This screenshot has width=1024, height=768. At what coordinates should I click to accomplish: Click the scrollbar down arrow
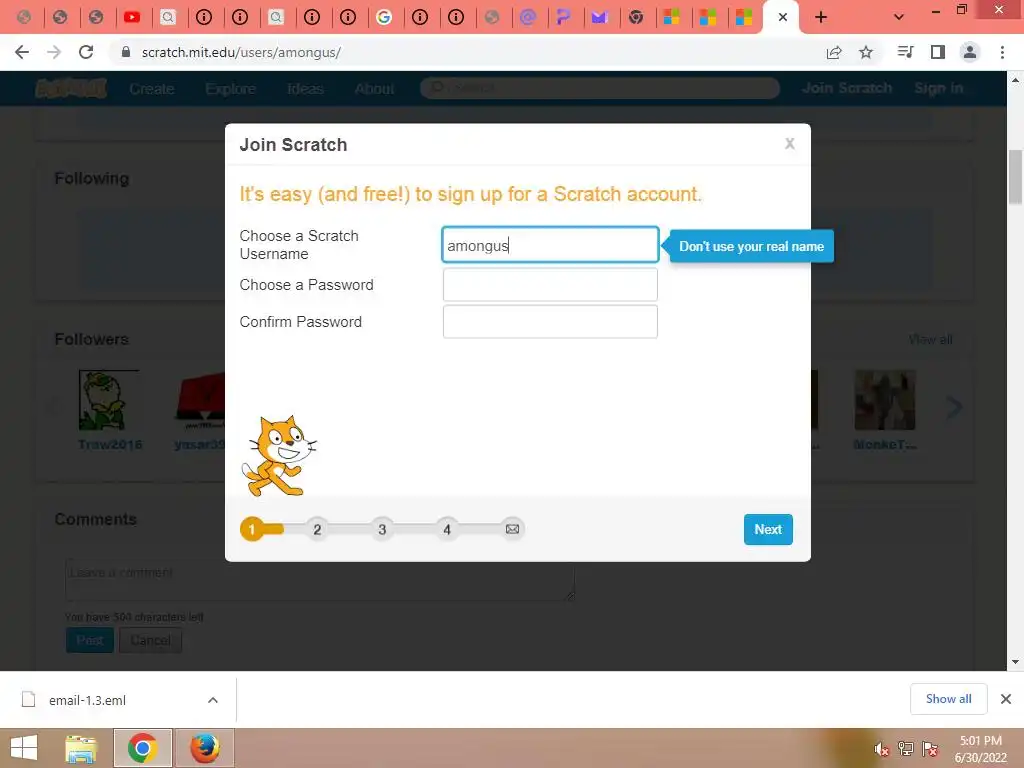[1016, 662]
